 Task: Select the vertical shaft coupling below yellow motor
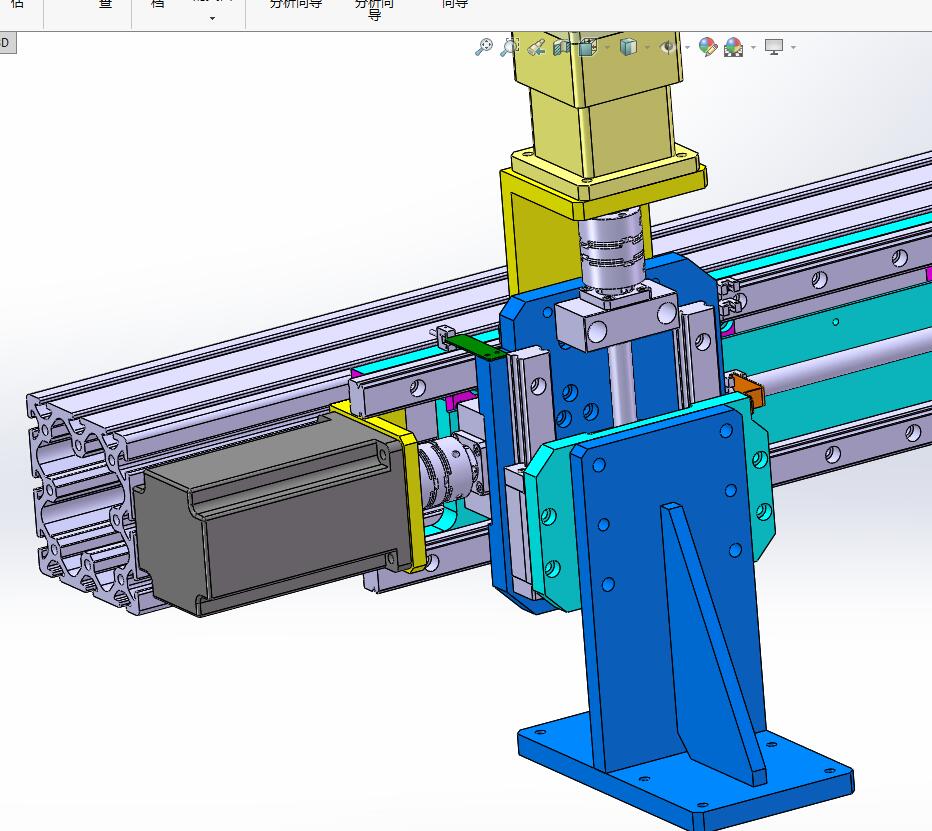coord(611,253)
